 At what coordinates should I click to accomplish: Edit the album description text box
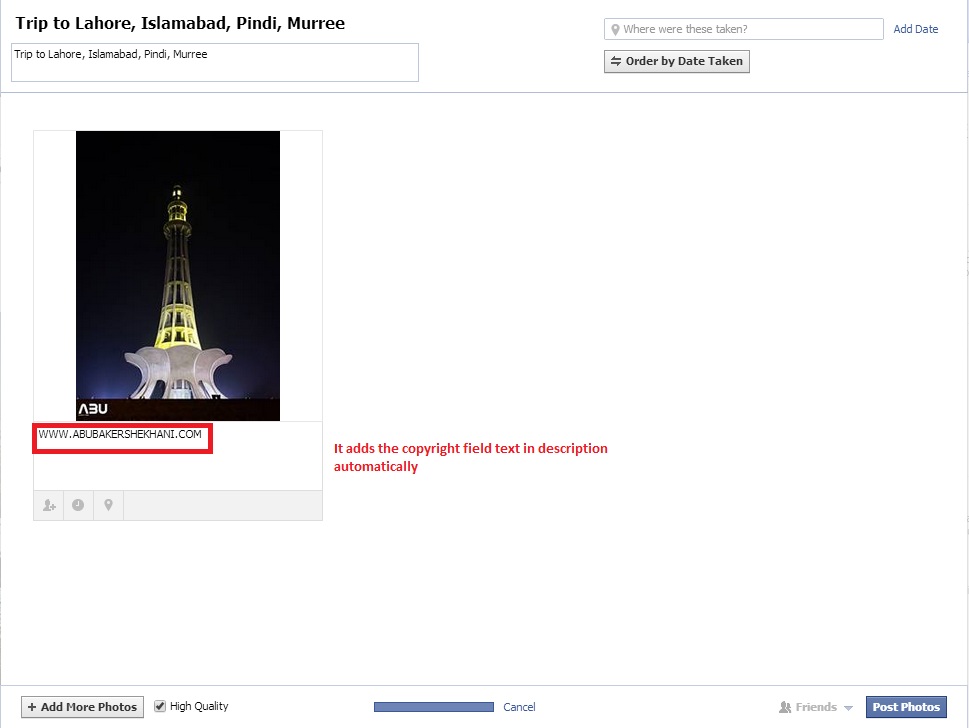pyautogui.click(x=214, y=62)
